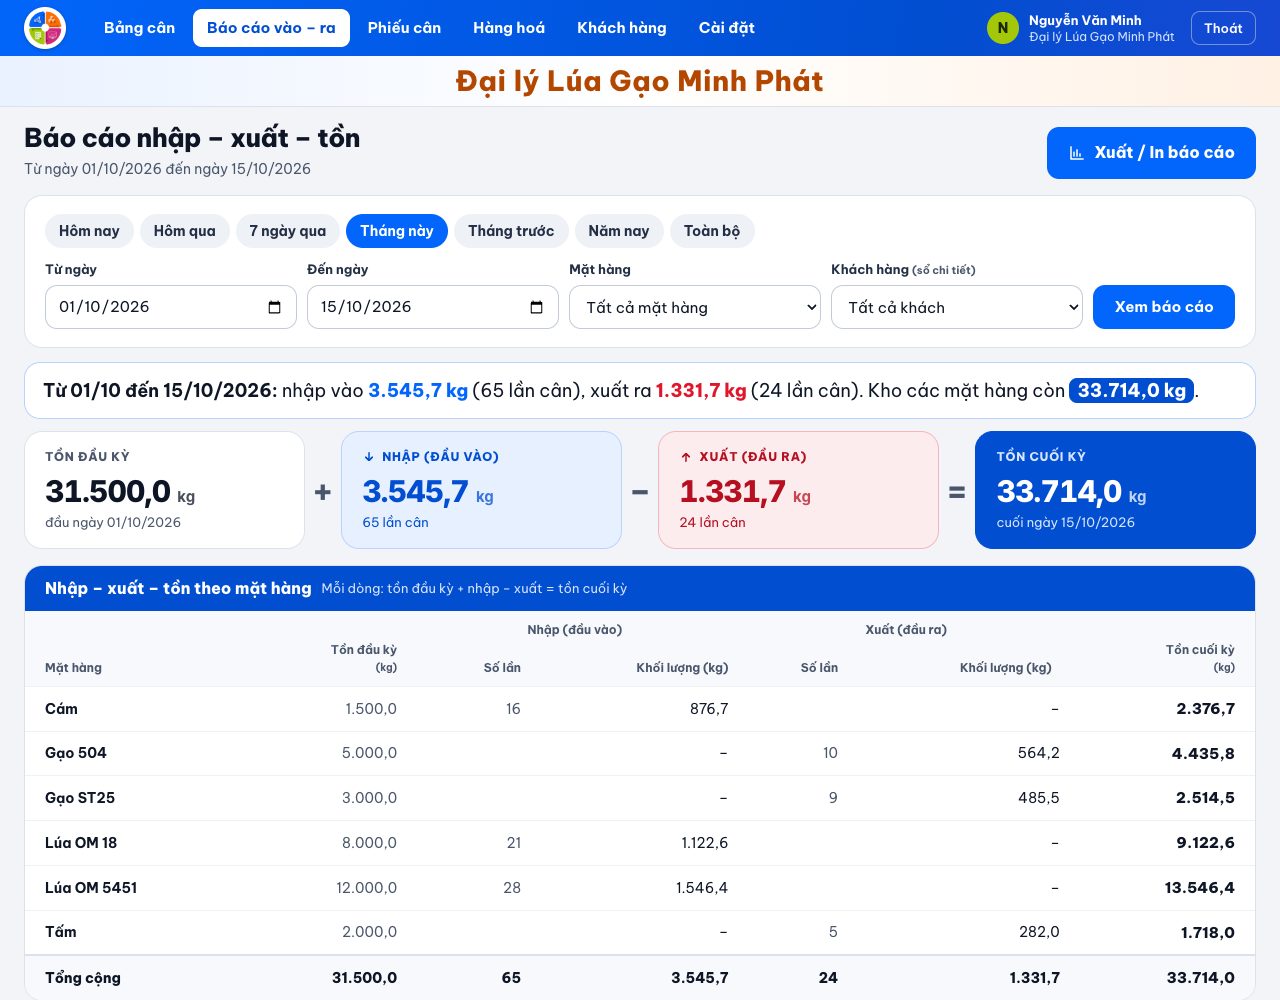The width and height of the screenshot is (1280, 1000).
Task: Click the Tổng cộng row label
Action: (83, 978)
